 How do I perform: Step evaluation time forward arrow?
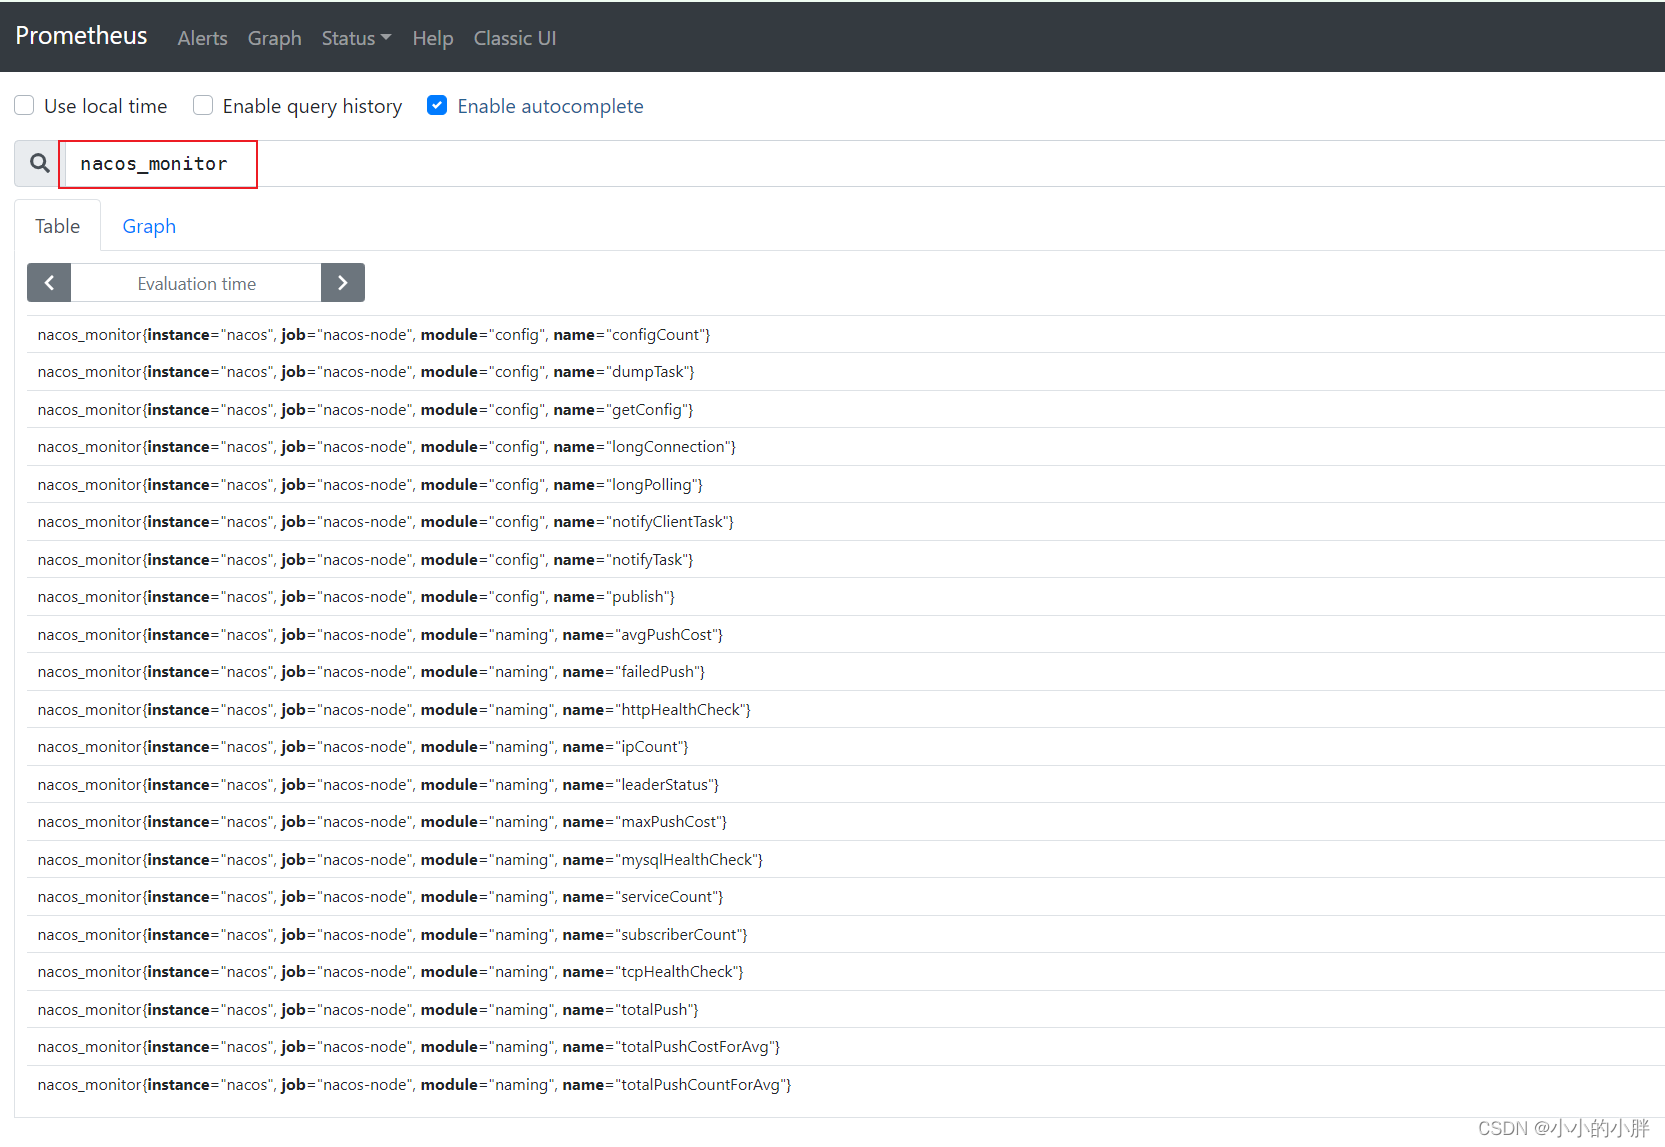point(343,283)
